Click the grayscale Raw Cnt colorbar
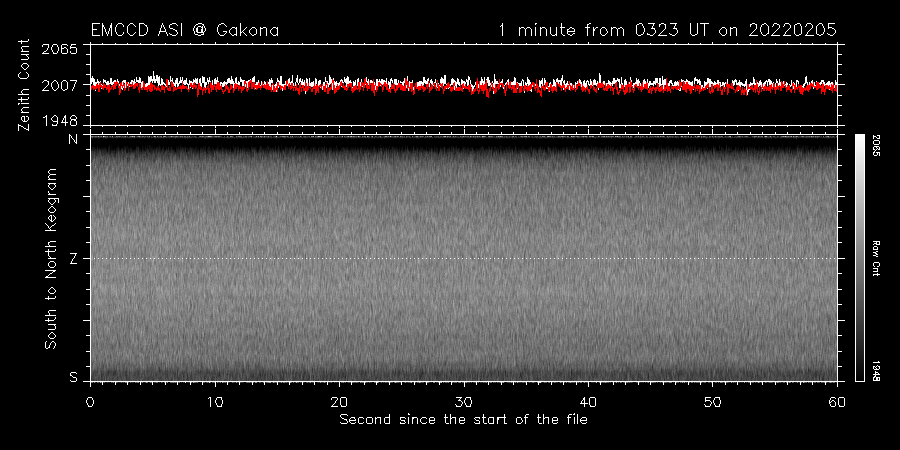The width and height of the screenshot is (900, 450). (x=859, y=258)
